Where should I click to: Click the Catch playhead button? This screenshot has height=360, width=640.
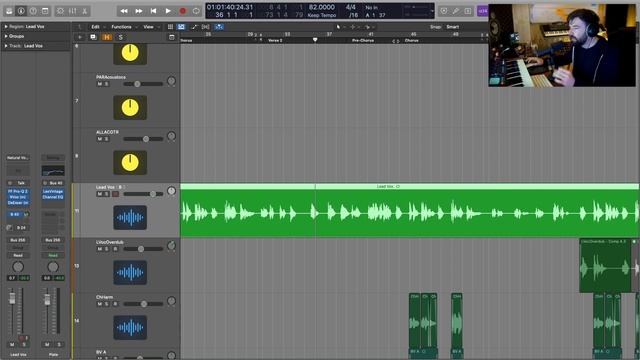219,27
